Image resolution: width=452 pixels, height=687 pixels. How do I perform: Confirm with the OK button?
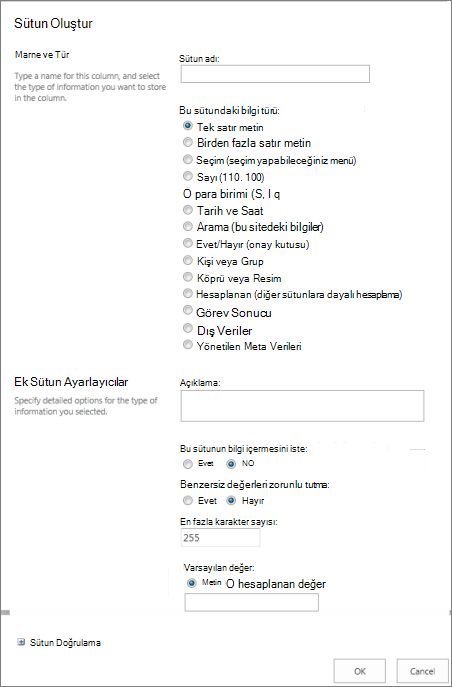click(x=360, y=671)
